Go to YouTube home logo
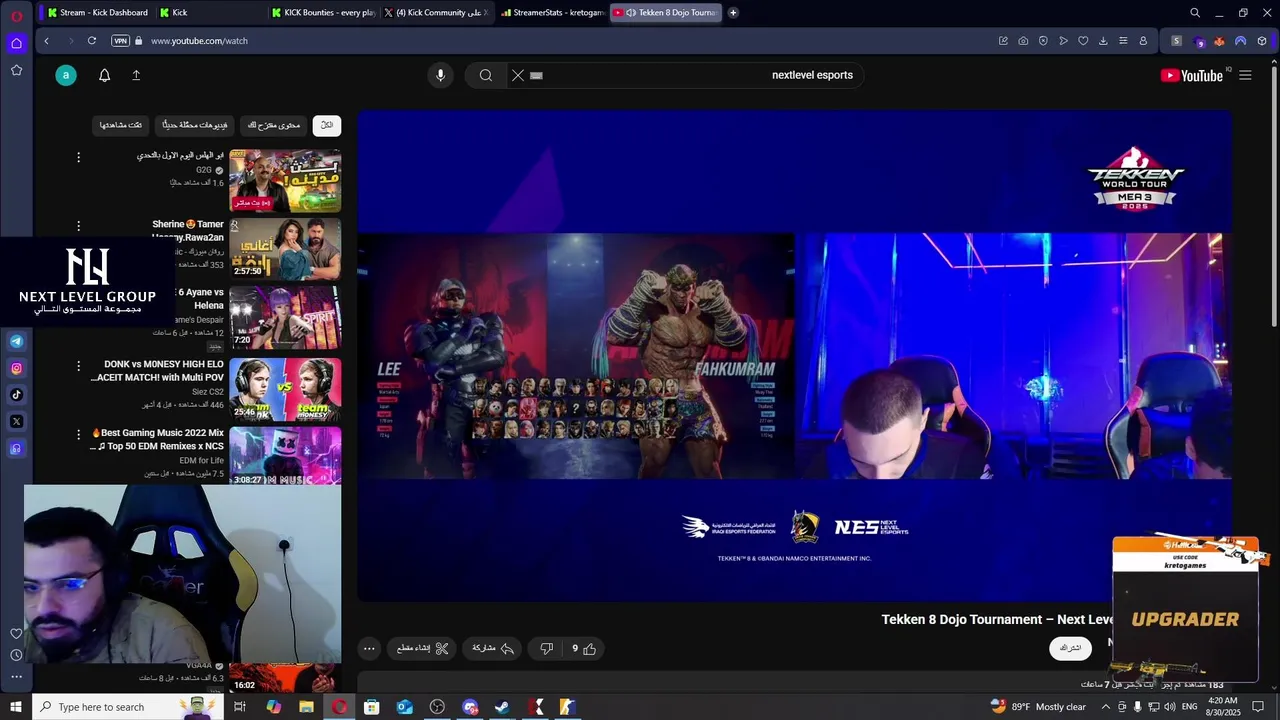The image size is (1280, 720). pos(1192,75)
